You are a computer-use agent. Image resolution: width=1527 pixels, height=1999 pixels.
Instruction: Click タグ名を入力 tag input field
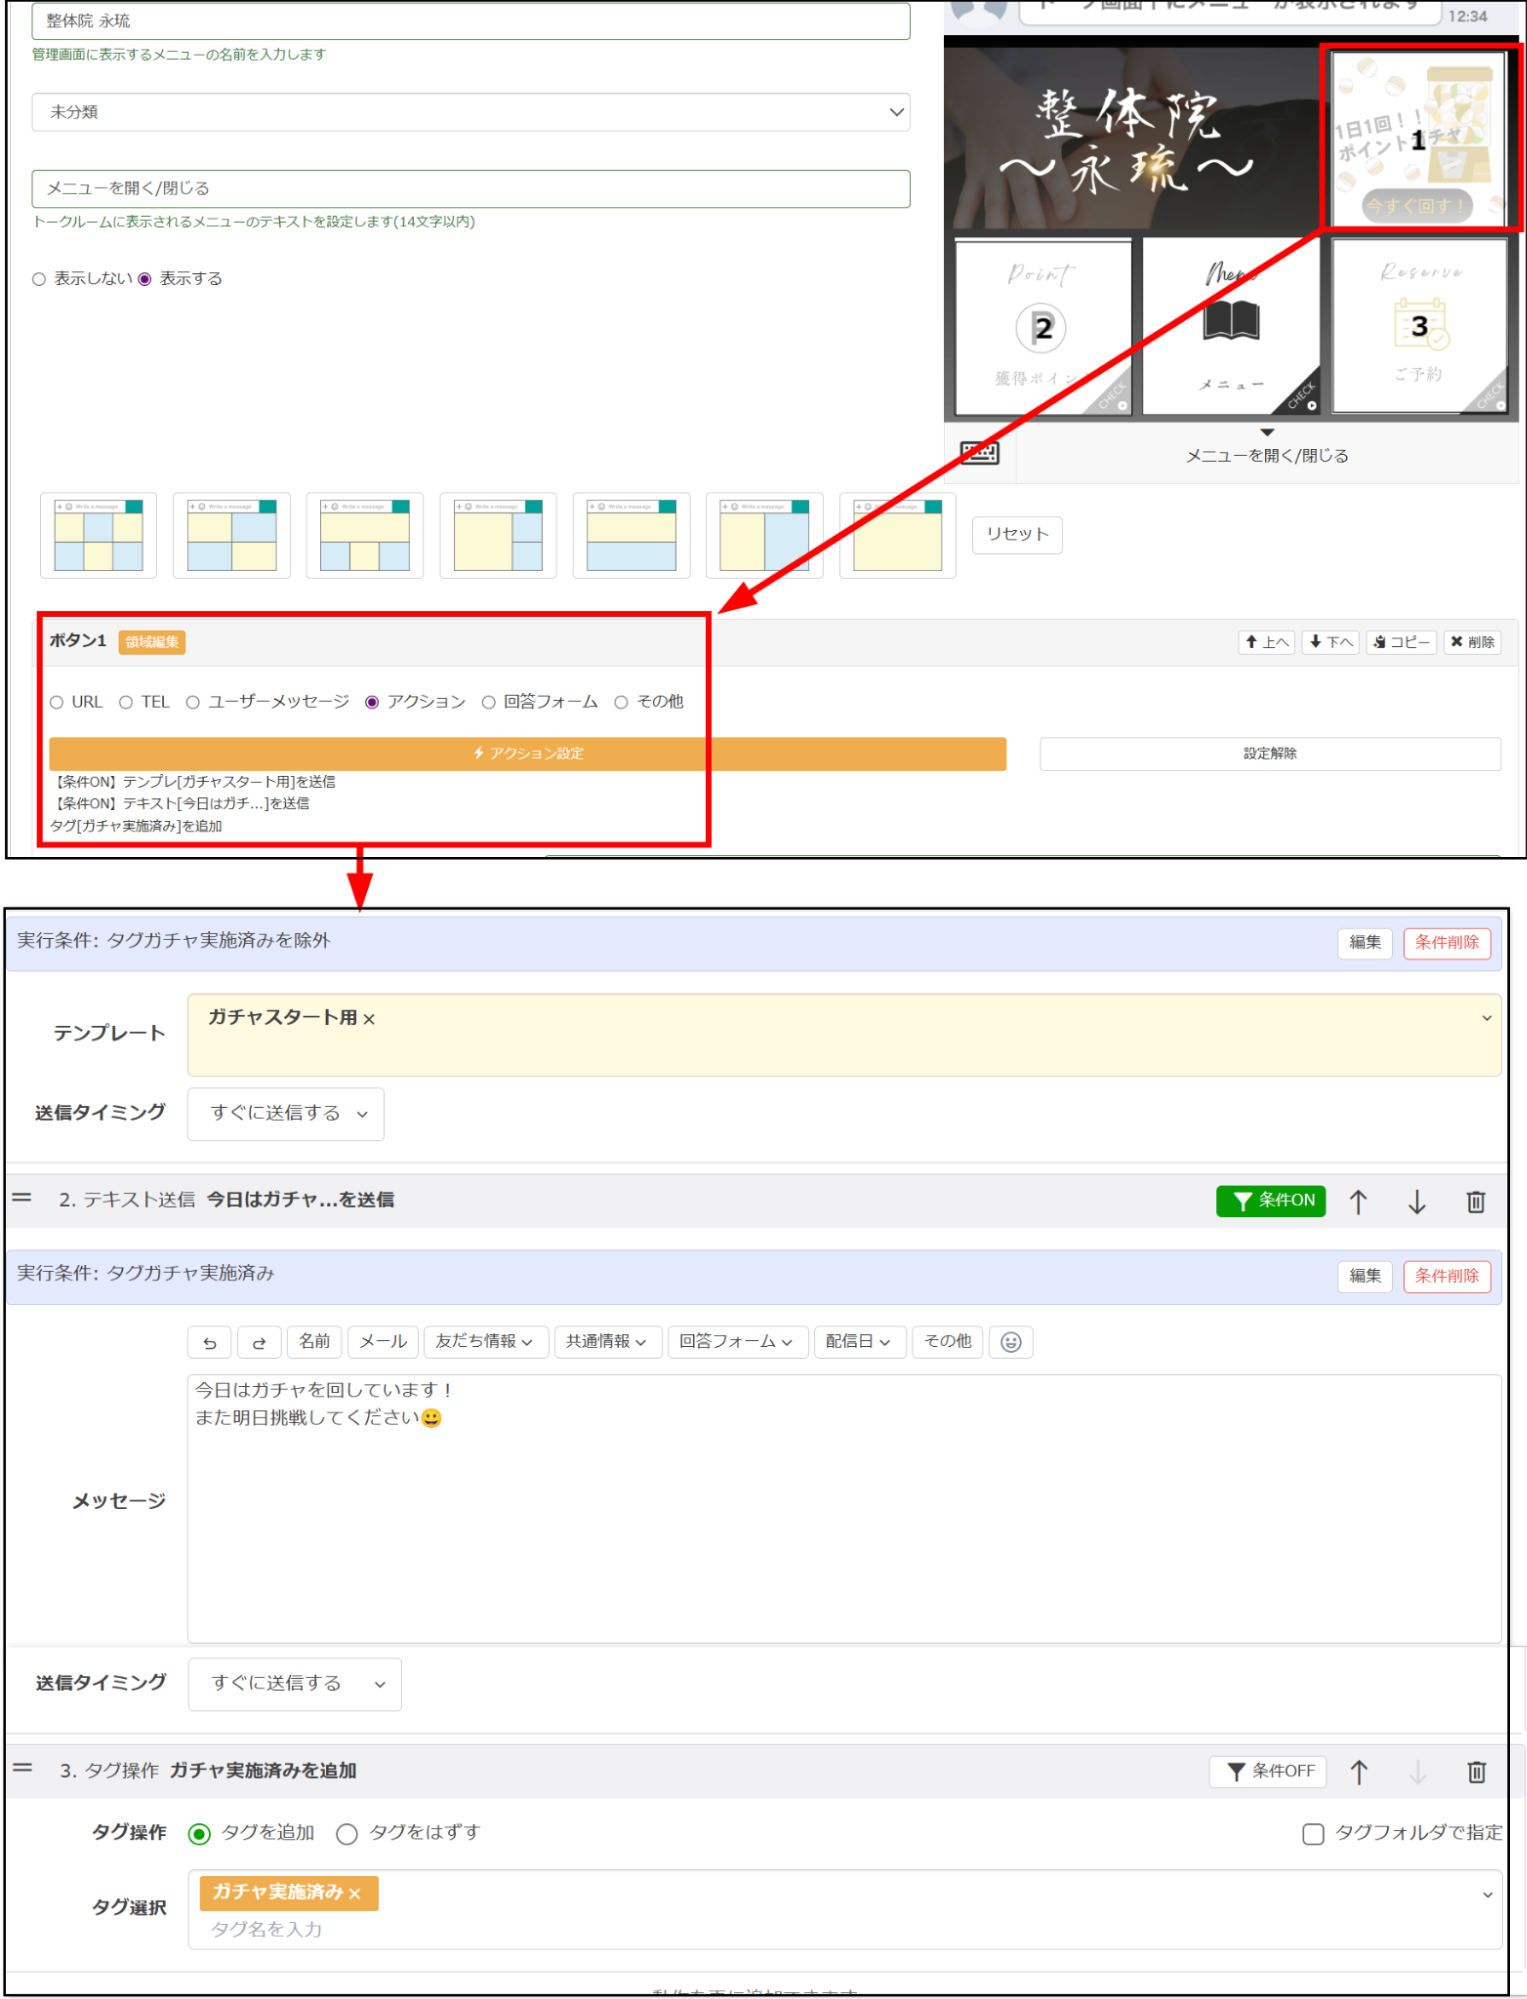(x=268, y=1931)
